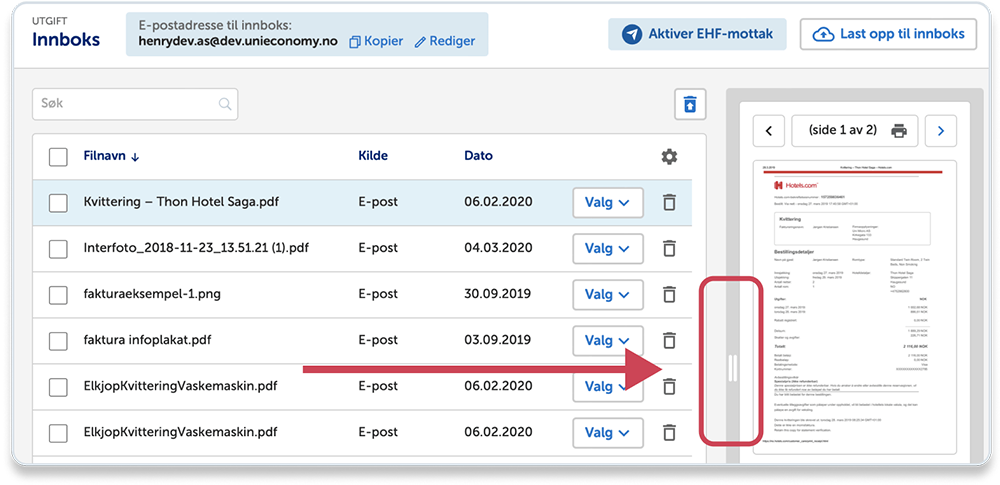Sort table by Filnavn column header

[111, 156]
